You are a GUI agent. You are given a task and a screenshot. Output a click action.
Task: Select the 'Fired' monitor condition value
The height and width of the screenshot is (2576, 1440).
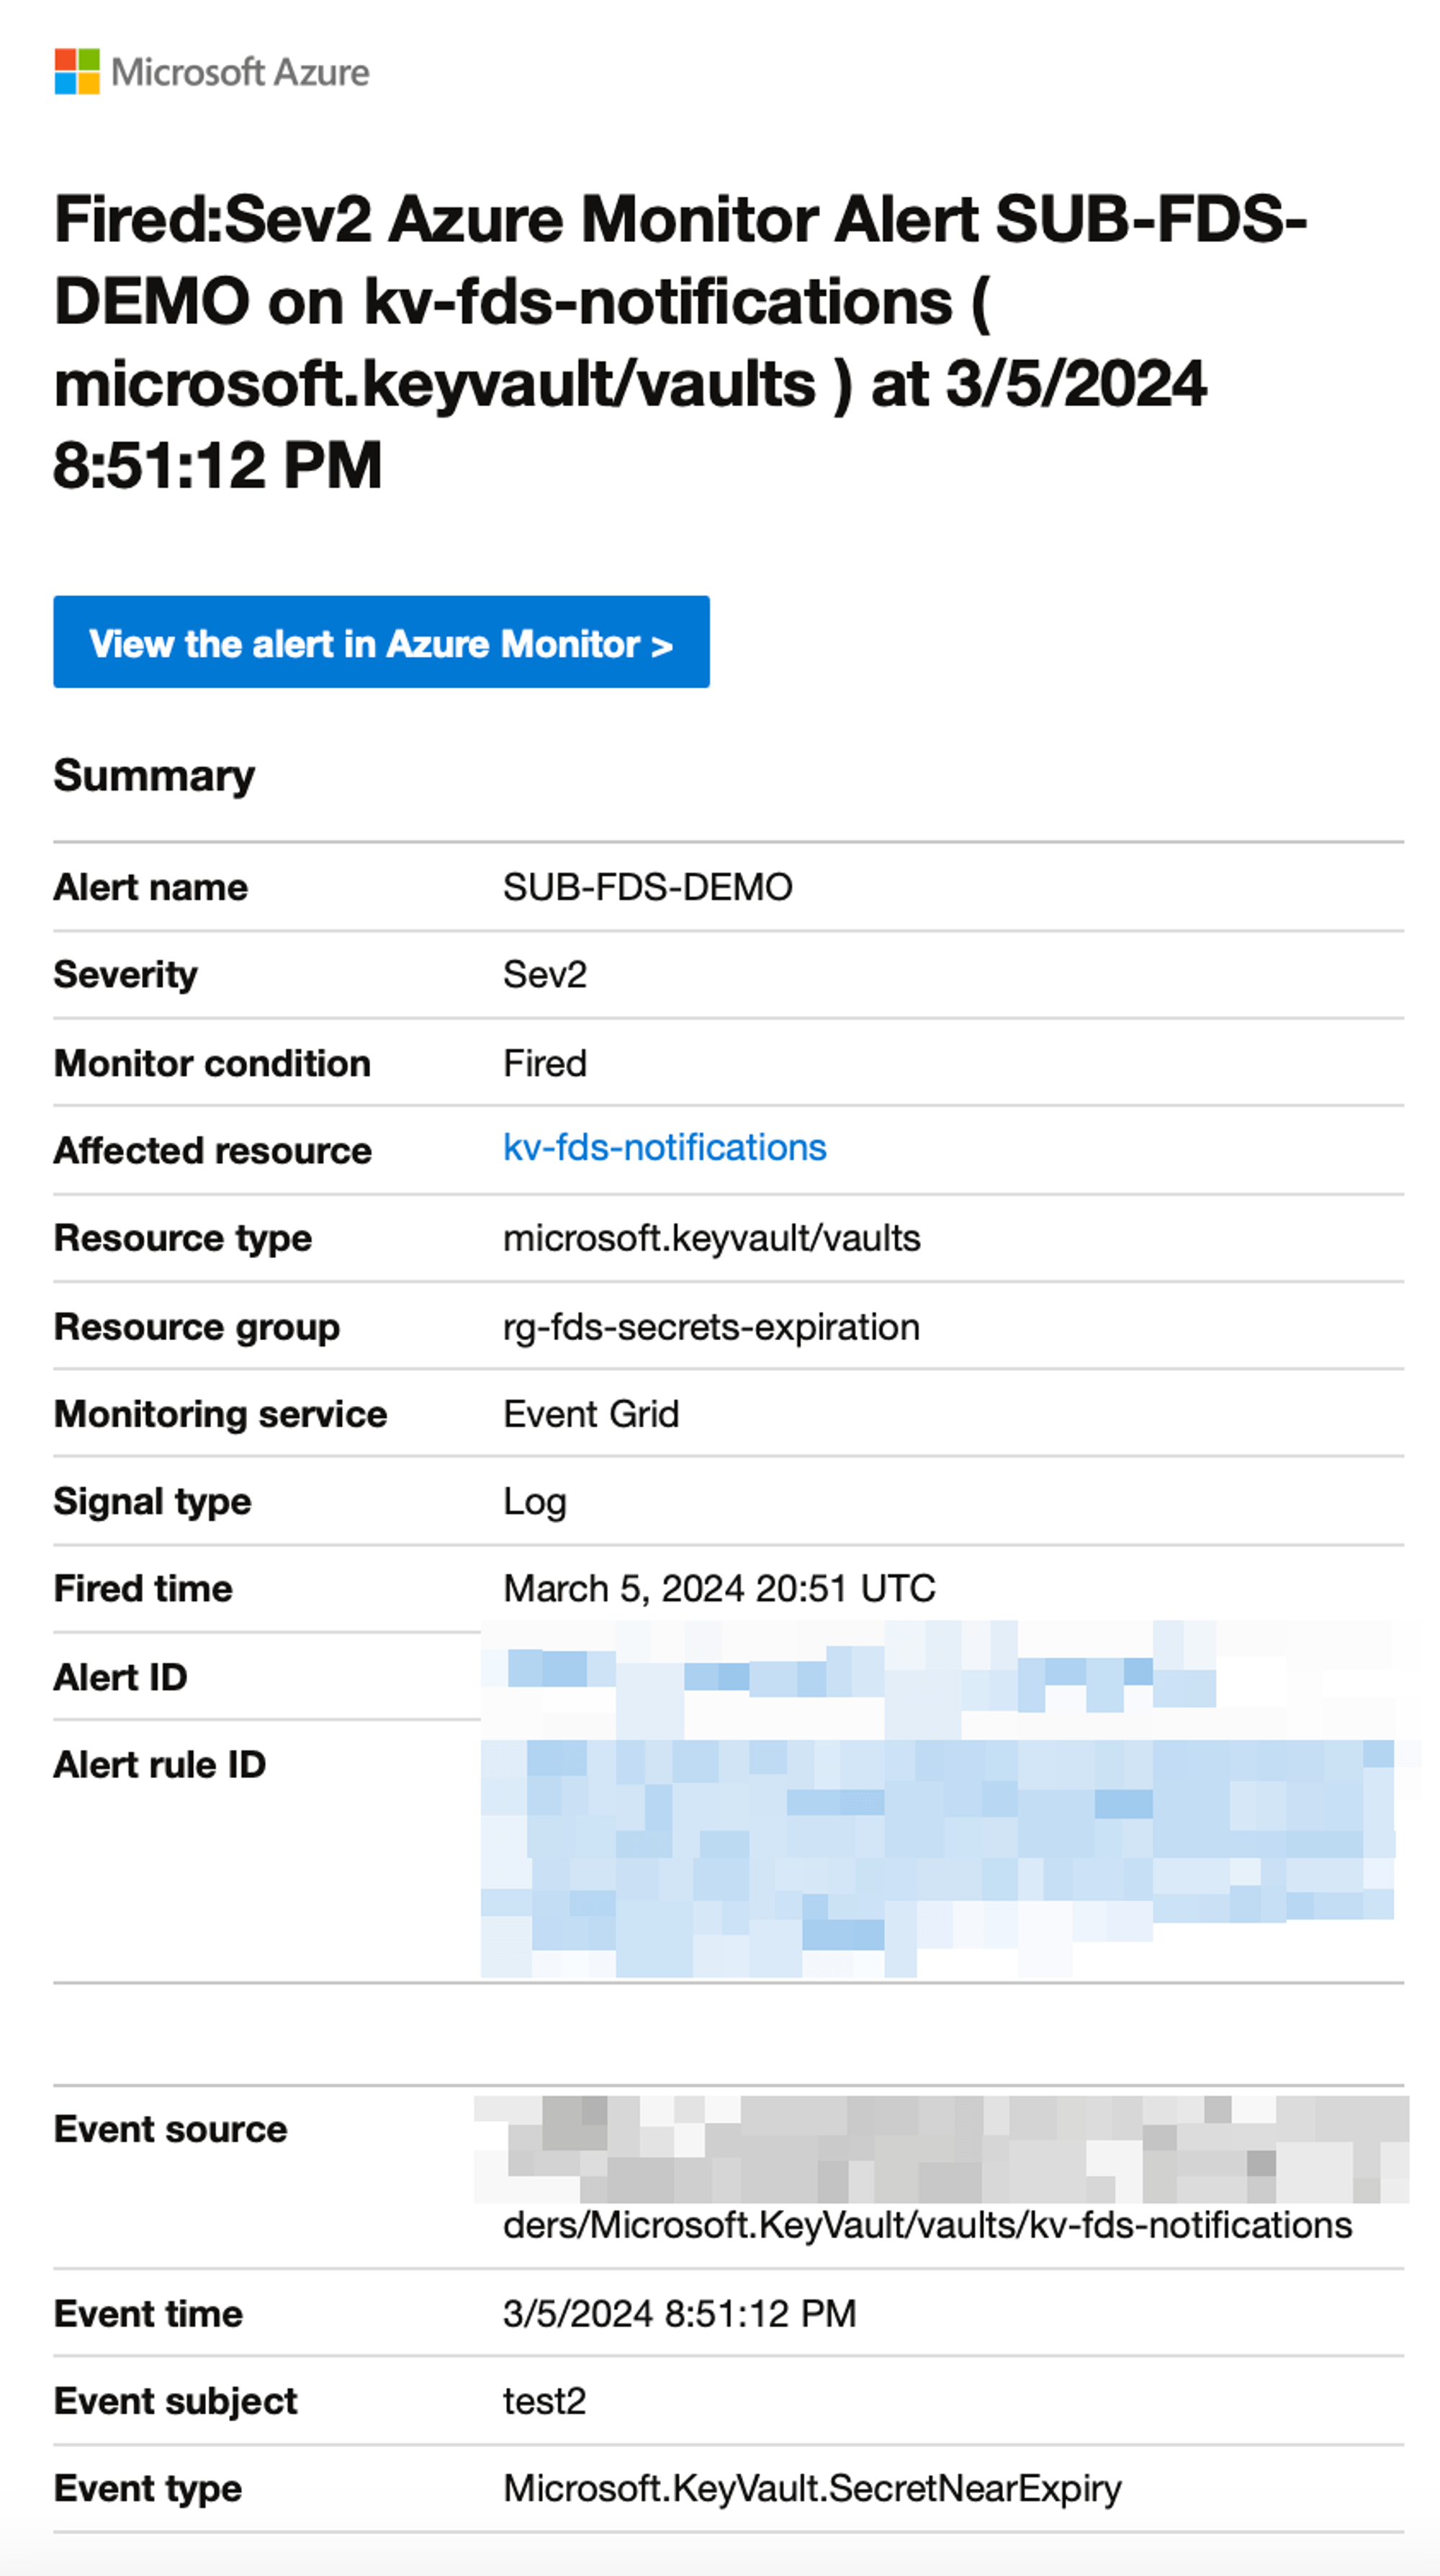pyautogui.click(x=544, y=1063)
